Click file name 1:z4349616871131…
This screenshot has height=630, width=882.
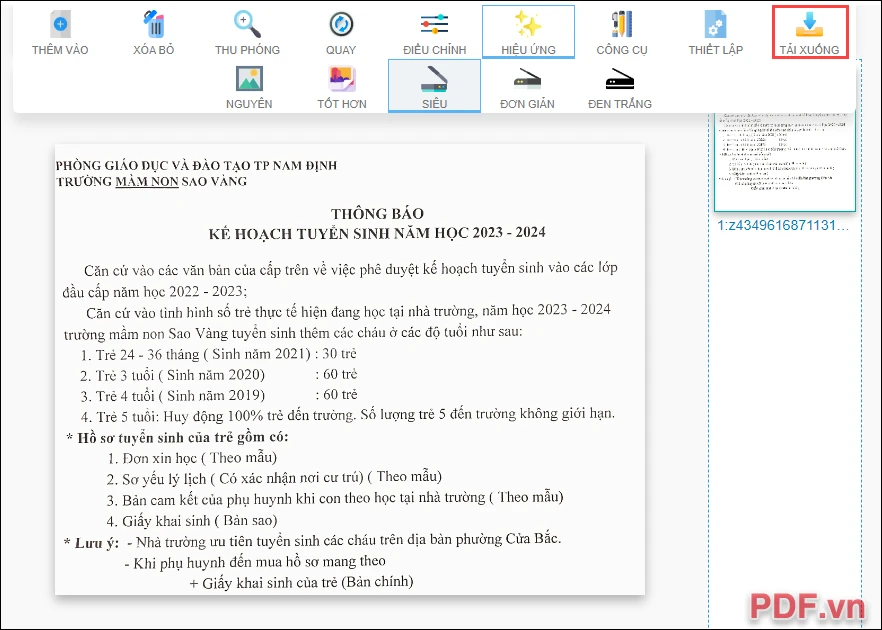click(783, 226)
